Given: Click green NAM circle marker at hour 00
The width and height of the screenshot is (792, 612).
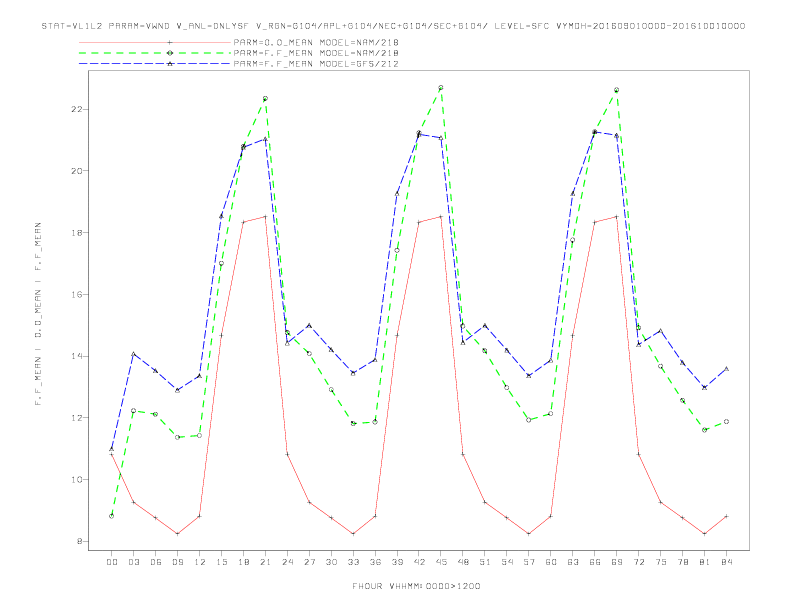Looking at the screenshot, I should [112, 516].
